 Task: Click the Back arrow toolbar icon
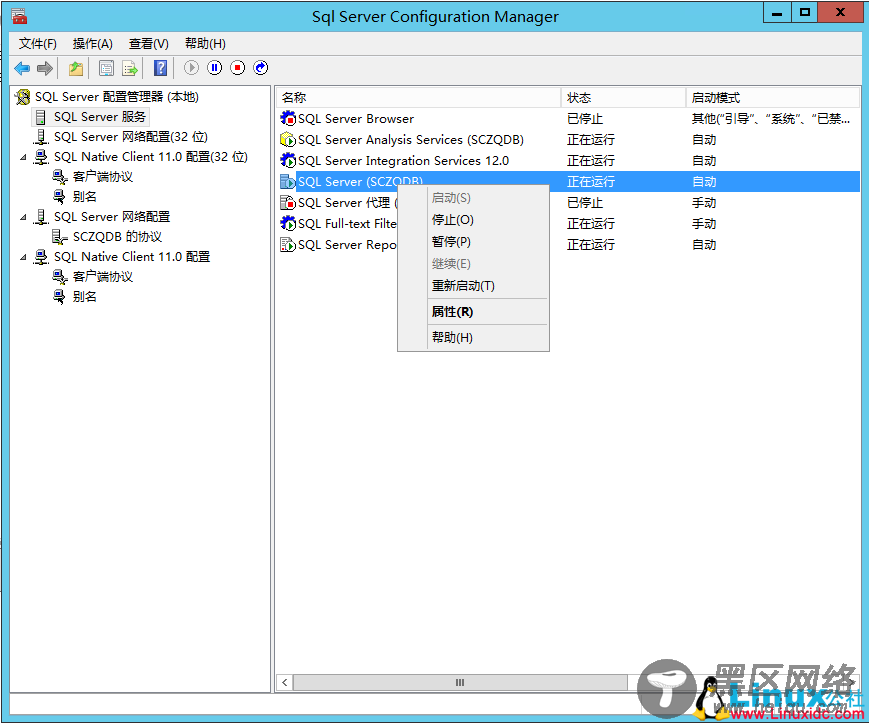click(22, 68)
